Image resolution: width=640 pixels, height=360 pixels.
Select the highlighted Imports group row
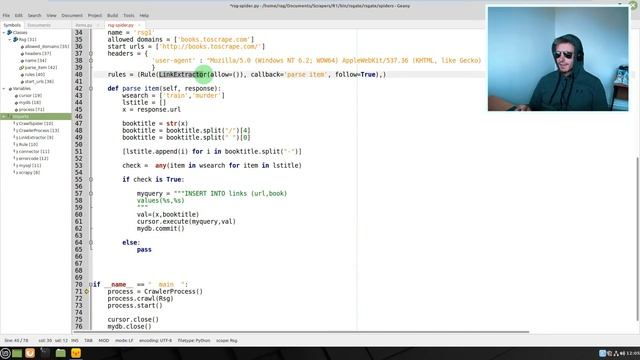36,117
